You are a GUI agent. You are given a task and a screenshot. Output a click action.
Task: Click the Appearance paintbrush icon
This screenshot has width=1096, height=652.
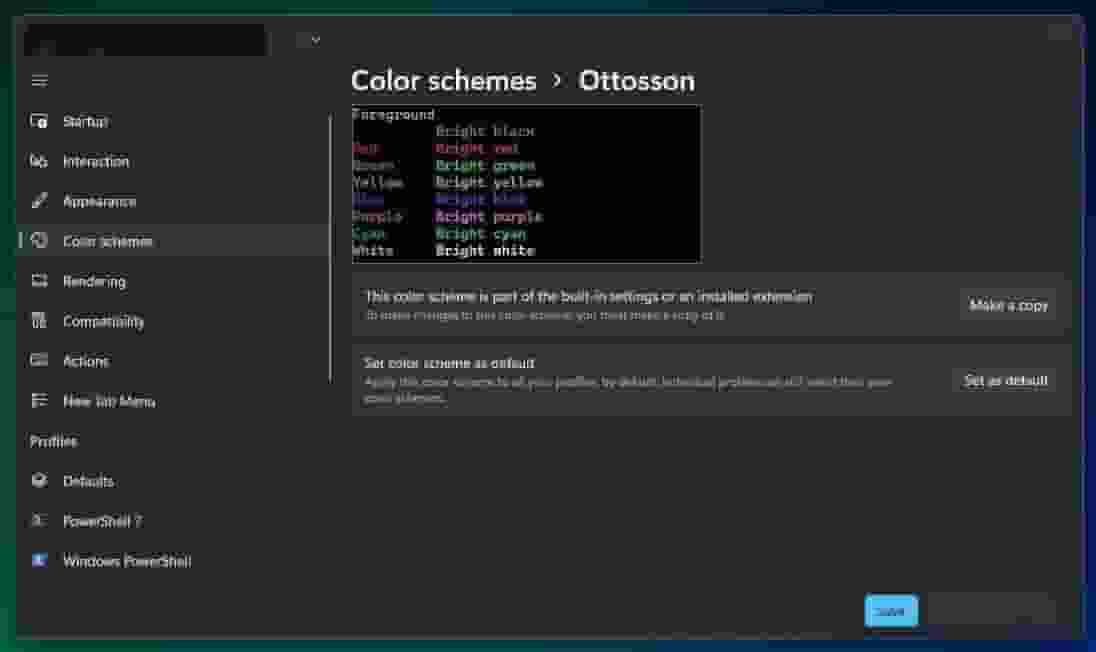[x=38, y=201]
